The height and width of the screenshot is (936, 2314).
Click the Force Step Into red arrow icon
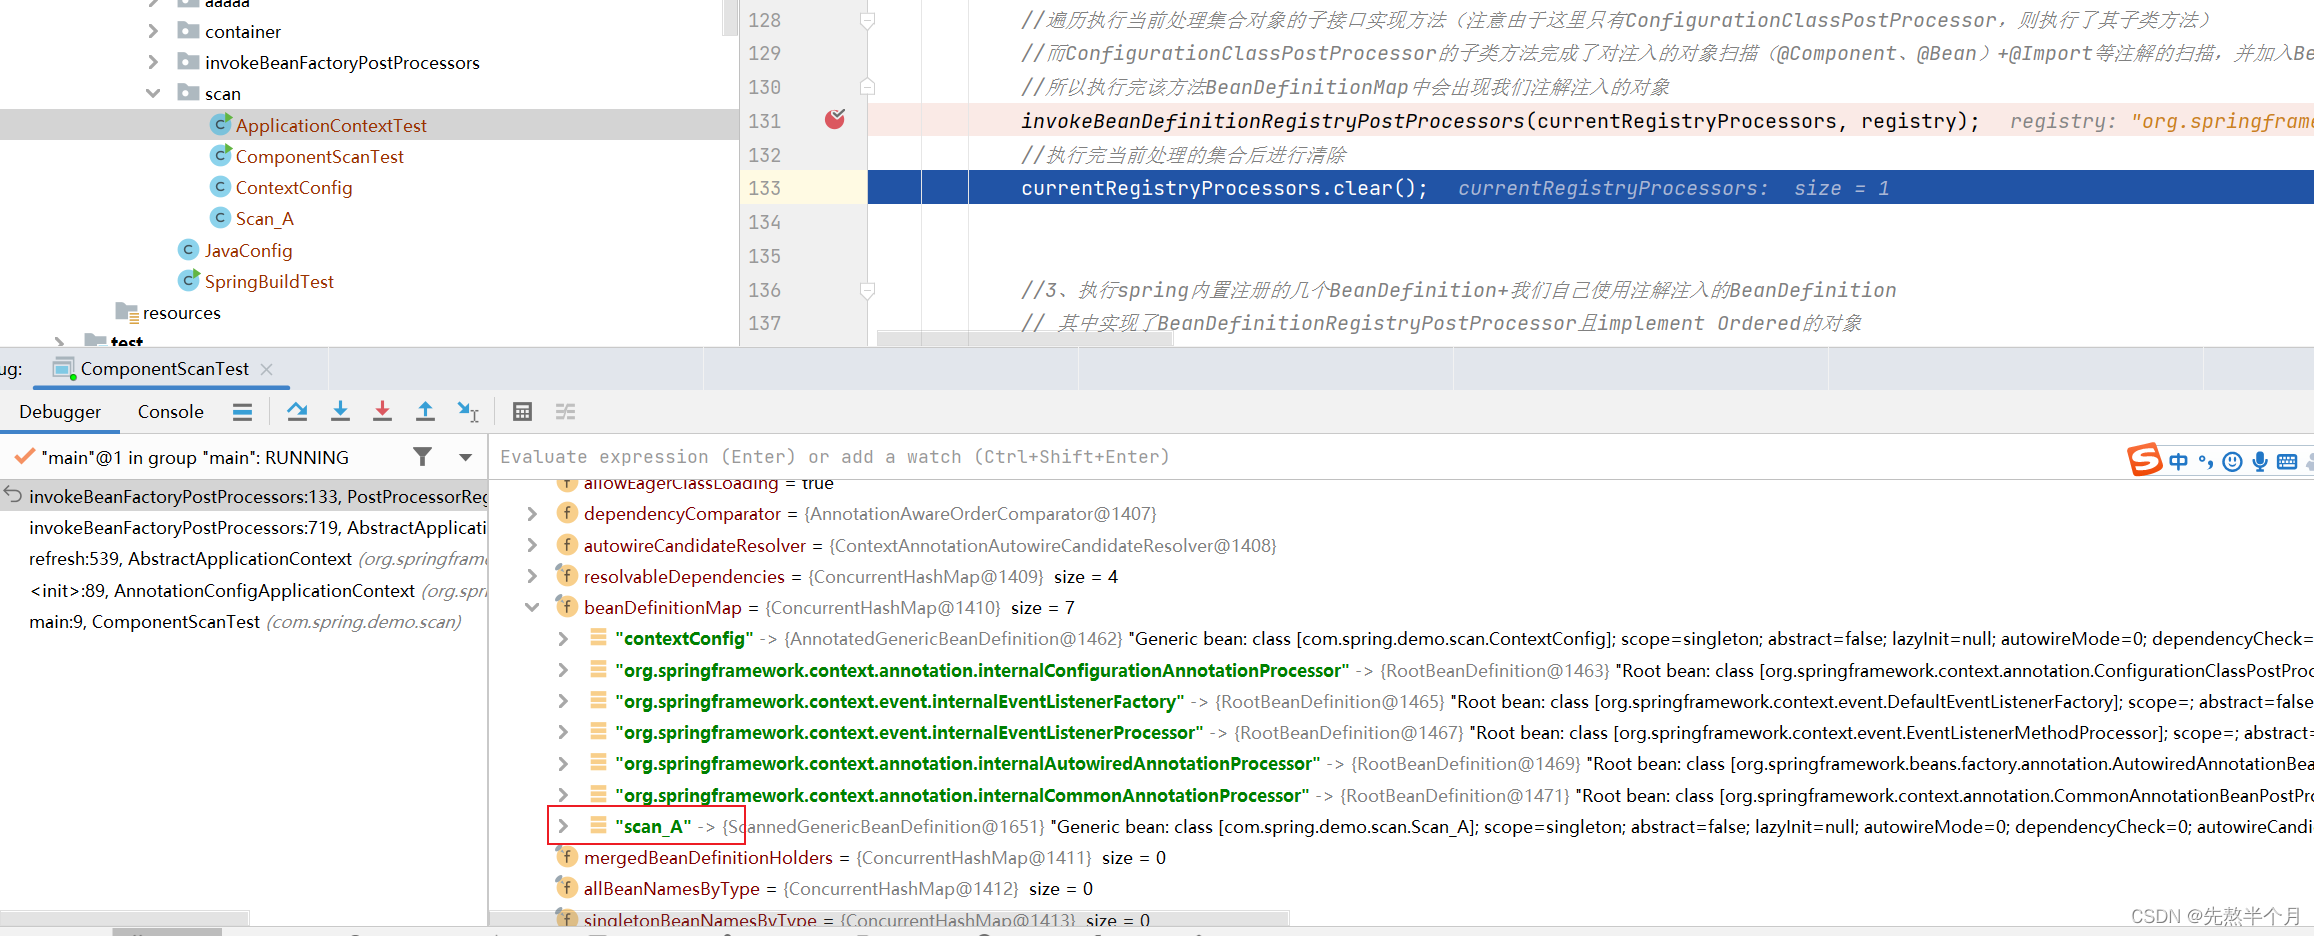382,411
